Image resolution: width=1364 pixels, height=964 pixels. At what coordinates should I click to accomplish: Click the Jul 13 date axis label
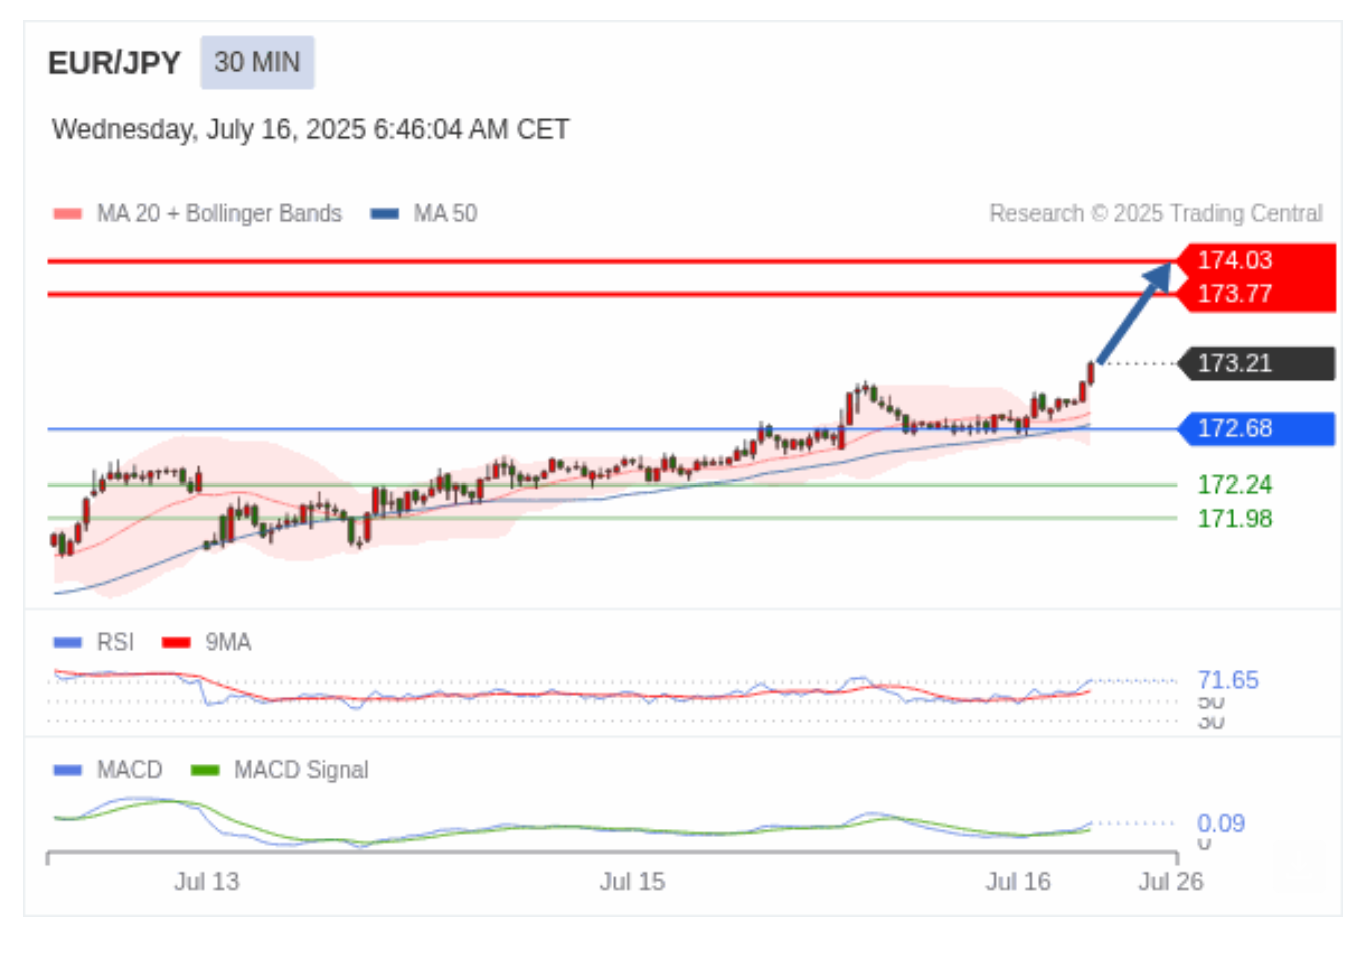tap(207, 881)
